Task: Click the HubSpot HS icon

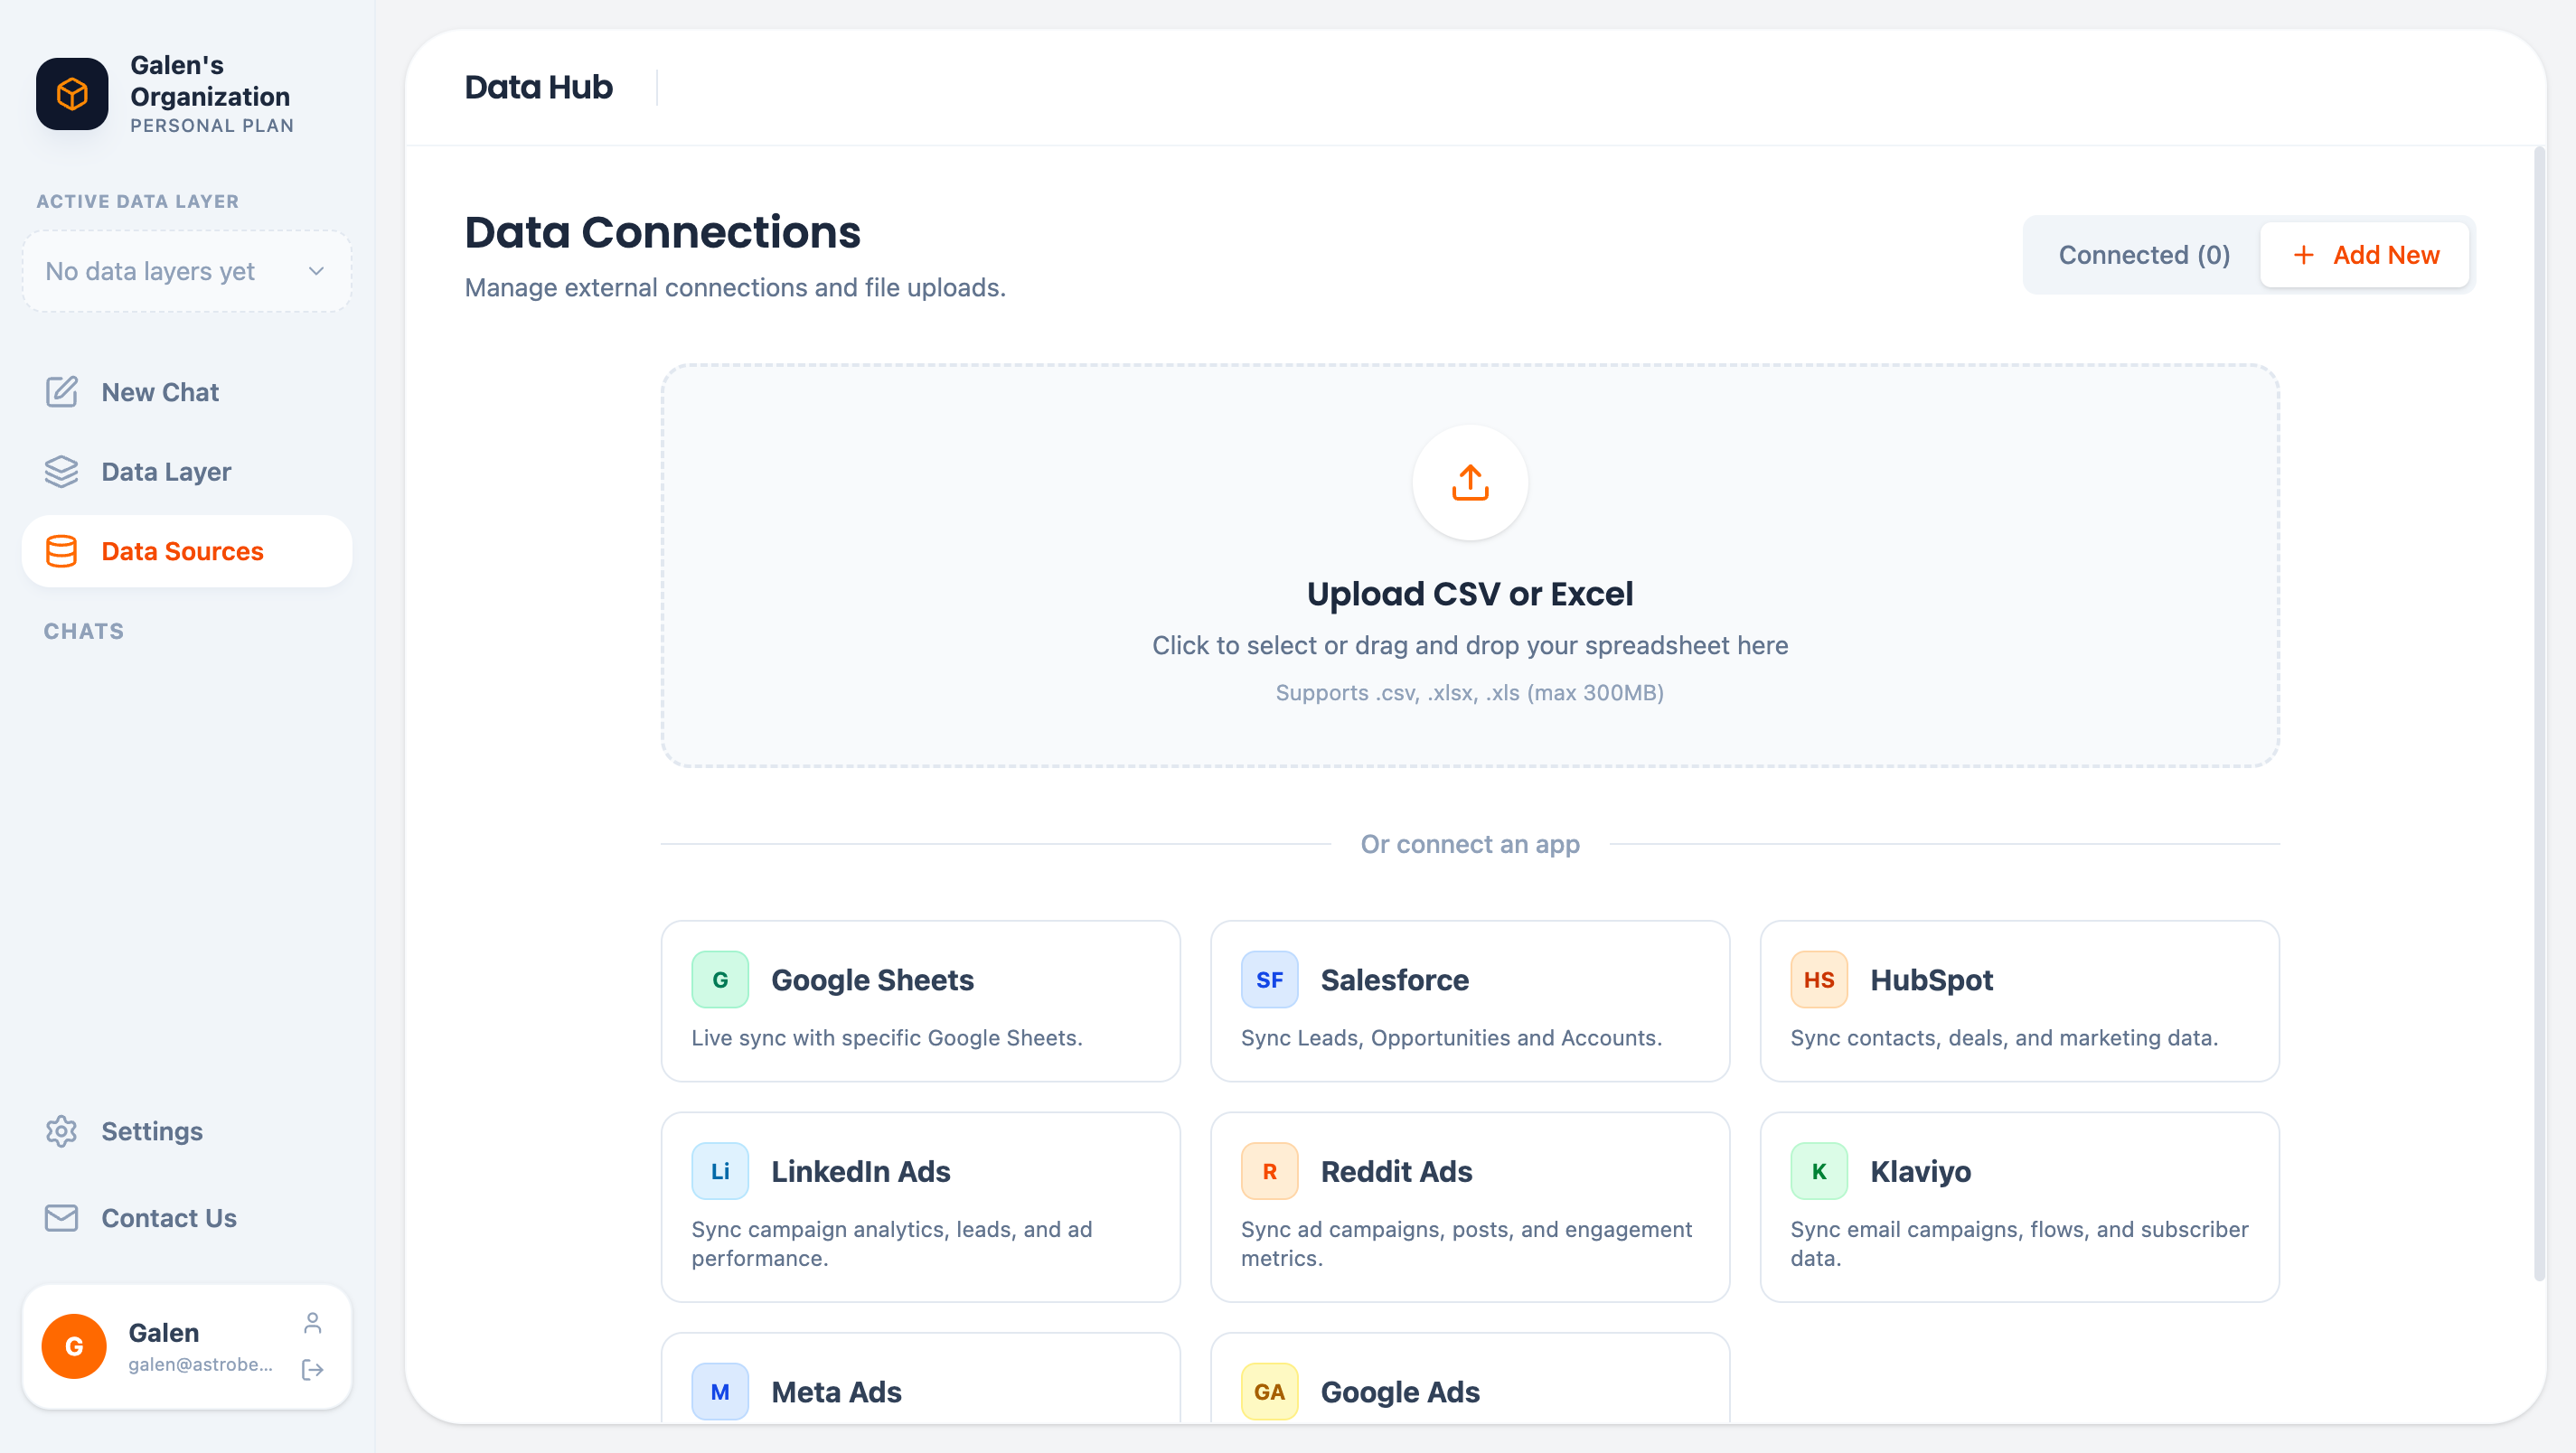Action: [1817, 979]
